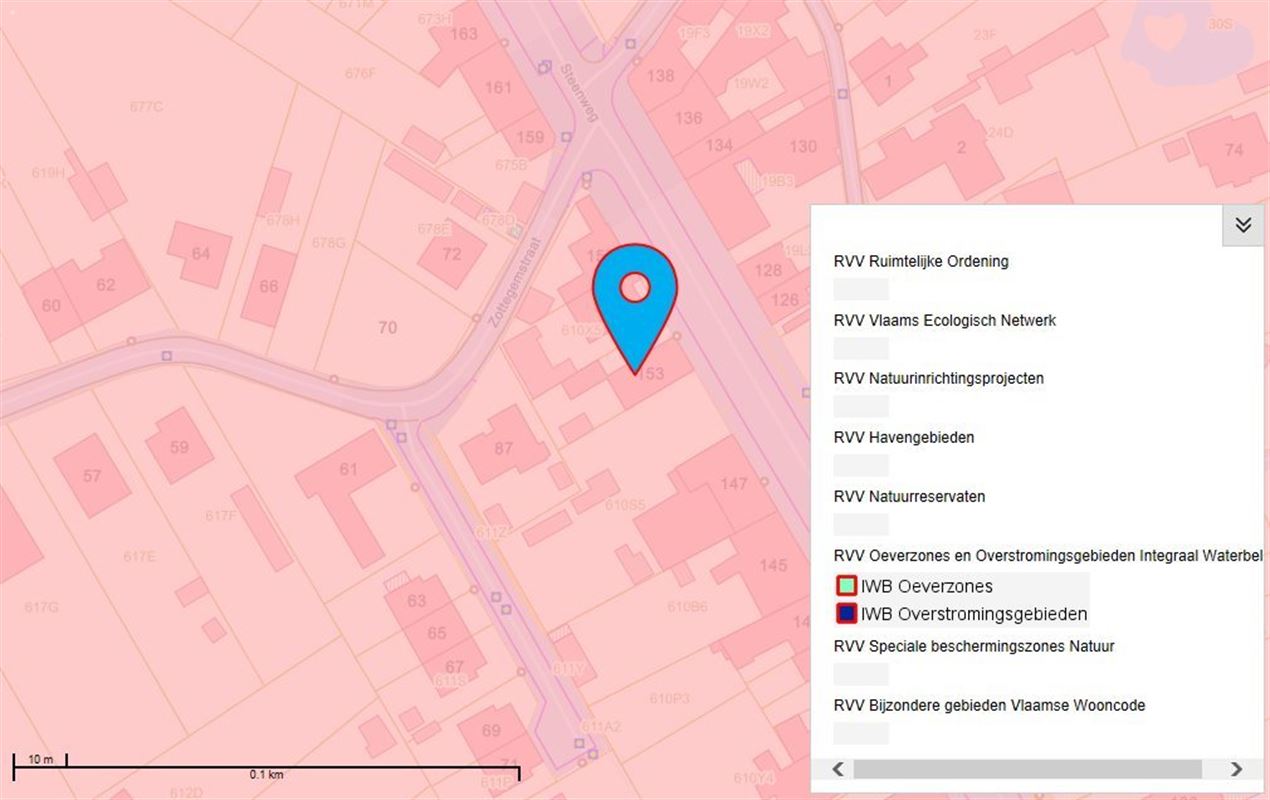1270x800 pixels.
Task: Collapse the legend panel with the double chevron
Action: (1243, 225)
